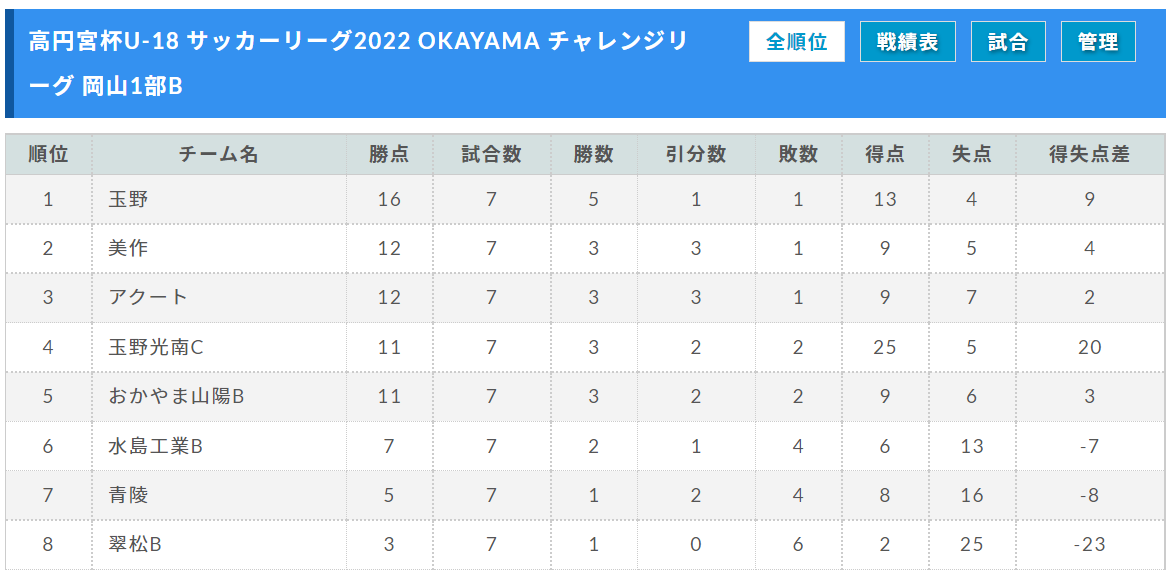Click the 試合数 column header
The image size is (1170, 575).
coord(492,154)
